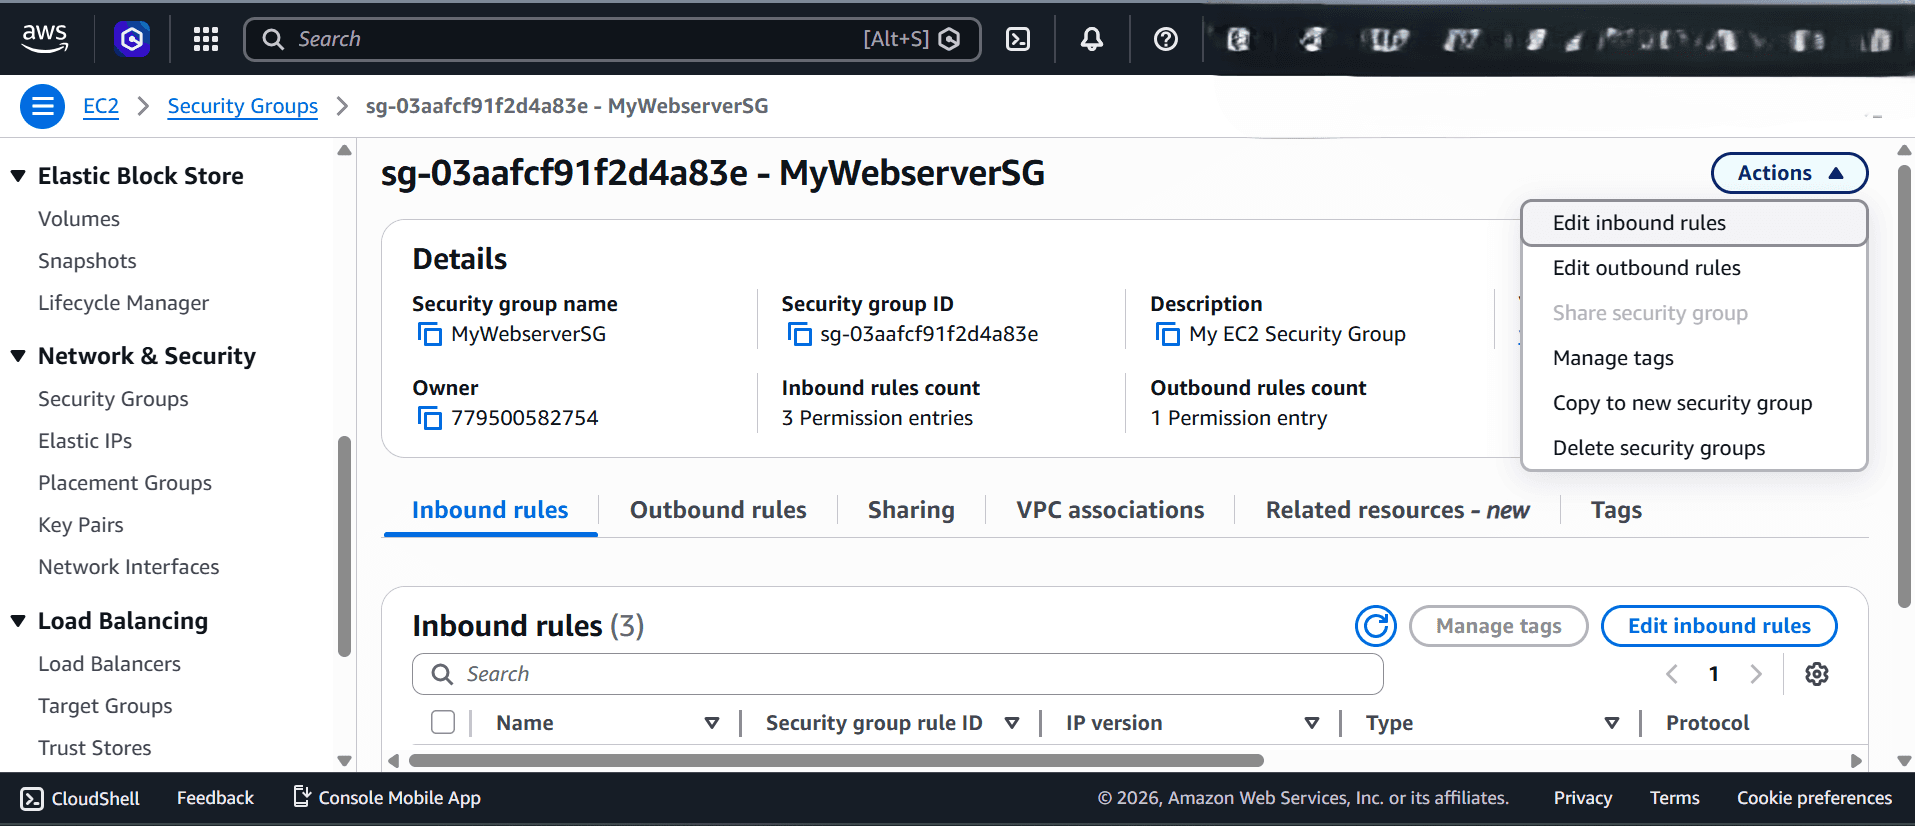The height and width of the screenshot is (826, 1915).
Task: Copy the owner account number
Action: point(429,418)
